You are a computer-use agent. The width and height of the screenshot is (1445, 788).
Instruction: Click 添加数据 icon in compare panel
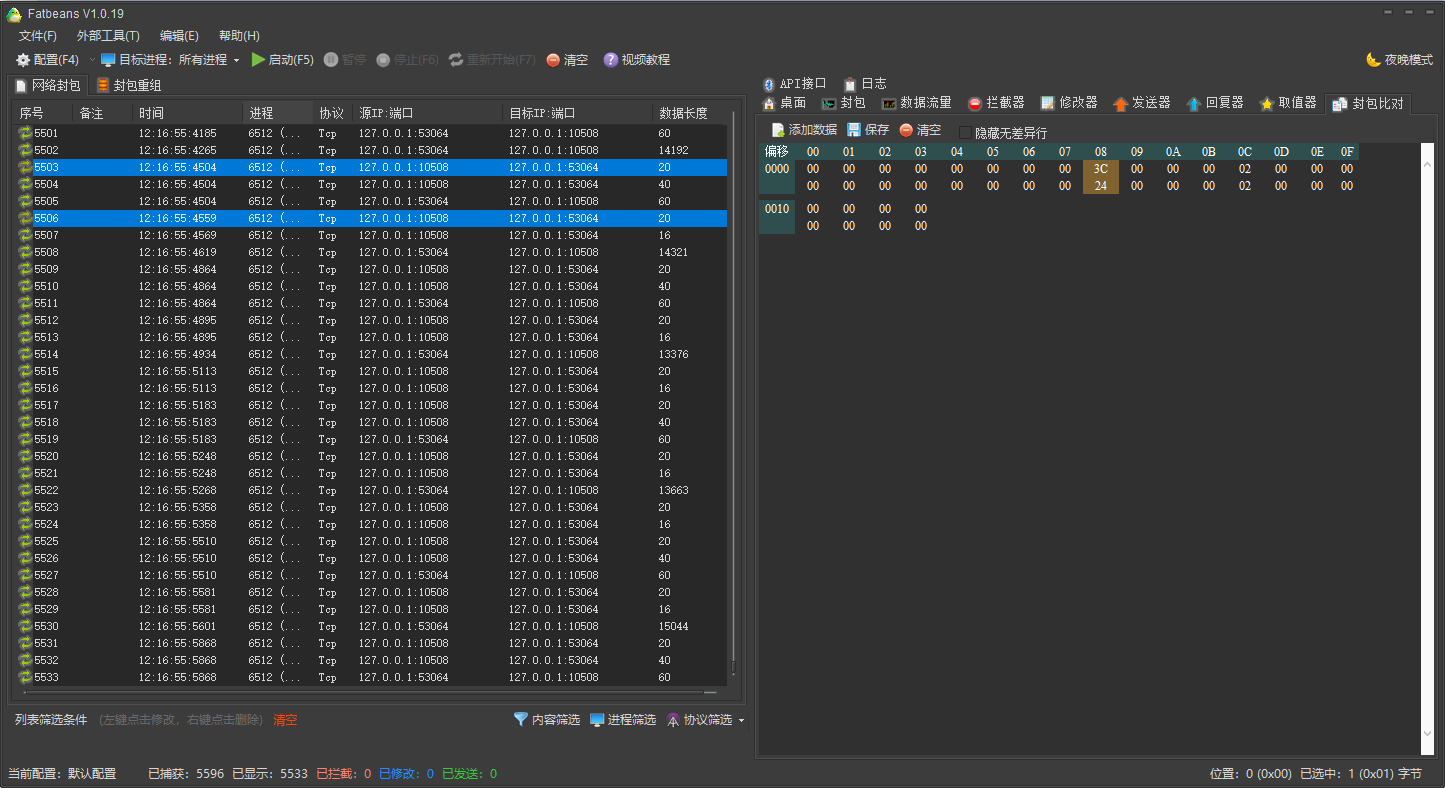pos(778,130)
